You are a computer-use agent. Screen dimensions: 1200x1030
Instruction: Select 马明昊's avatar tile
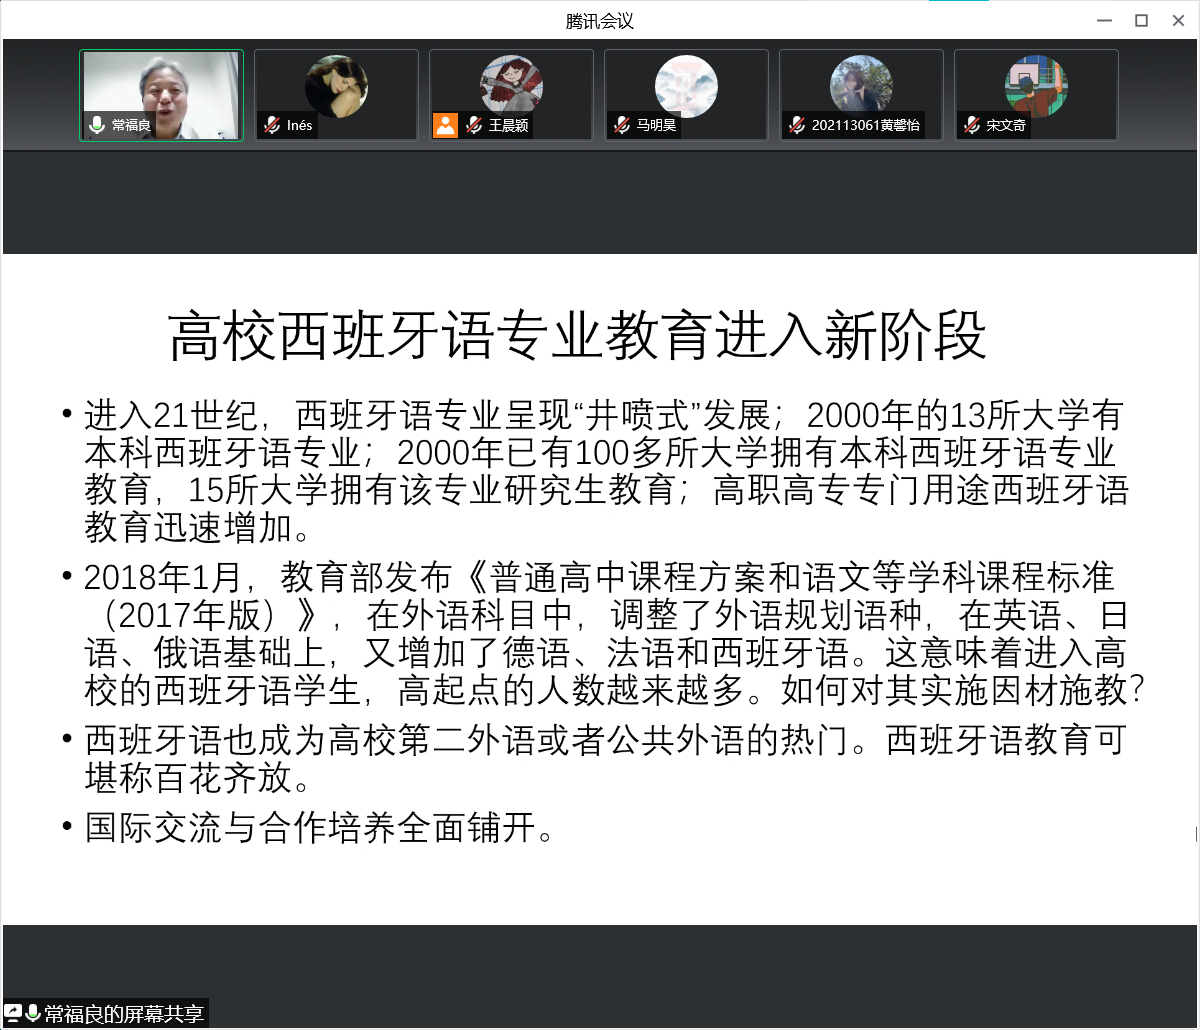(x=686, y=85)
